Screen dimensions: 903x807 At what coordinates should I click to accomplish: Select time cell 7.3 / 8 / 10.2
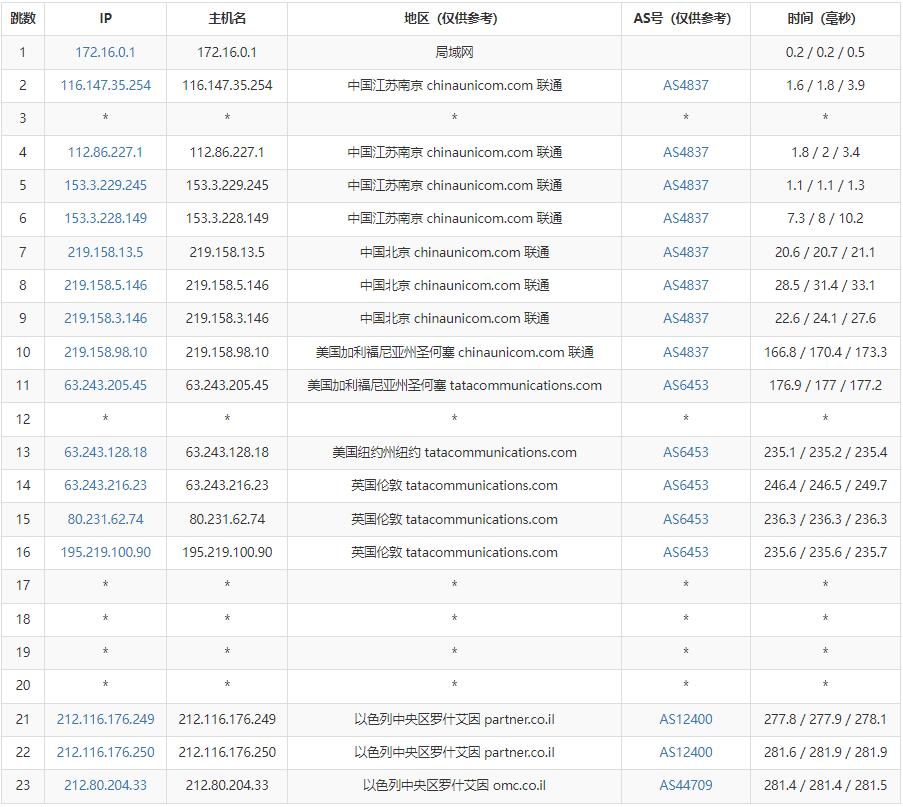pyautogui.click(x=825, y=218)
